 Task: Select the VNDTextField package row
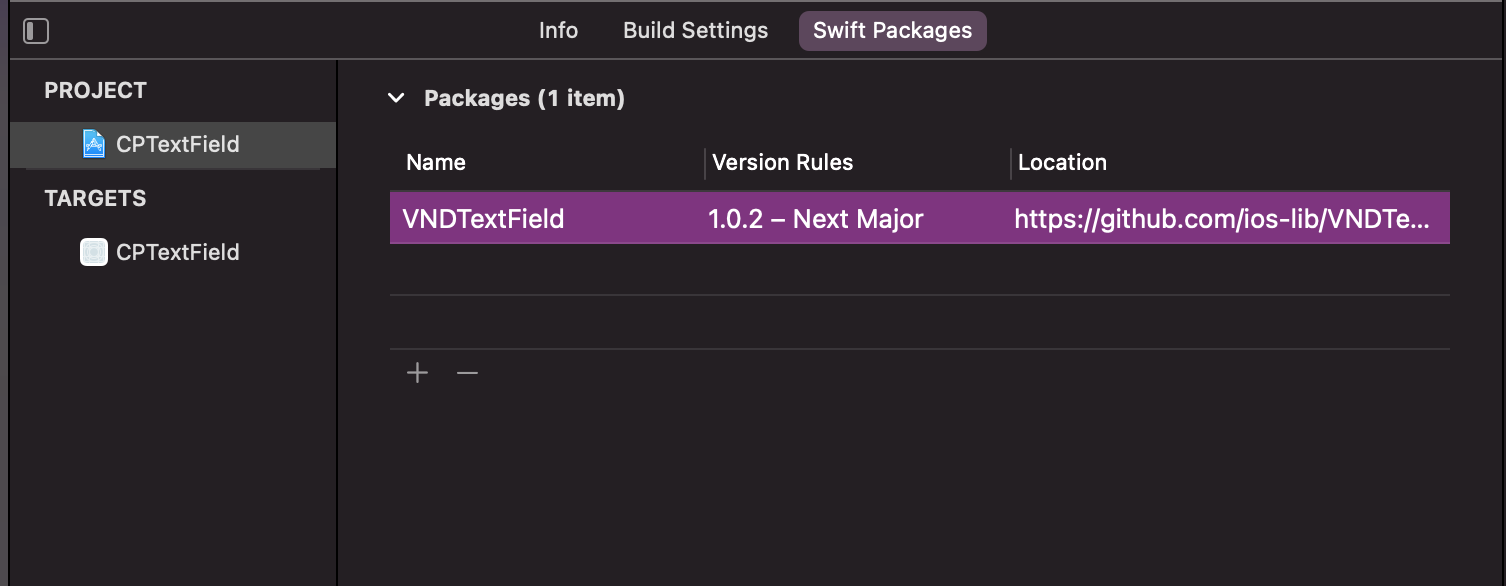(918, 218)
